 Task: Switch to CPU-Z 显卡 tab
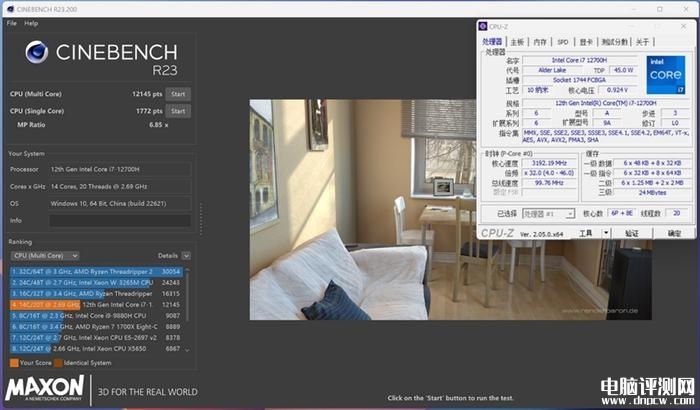coord(586,42)
